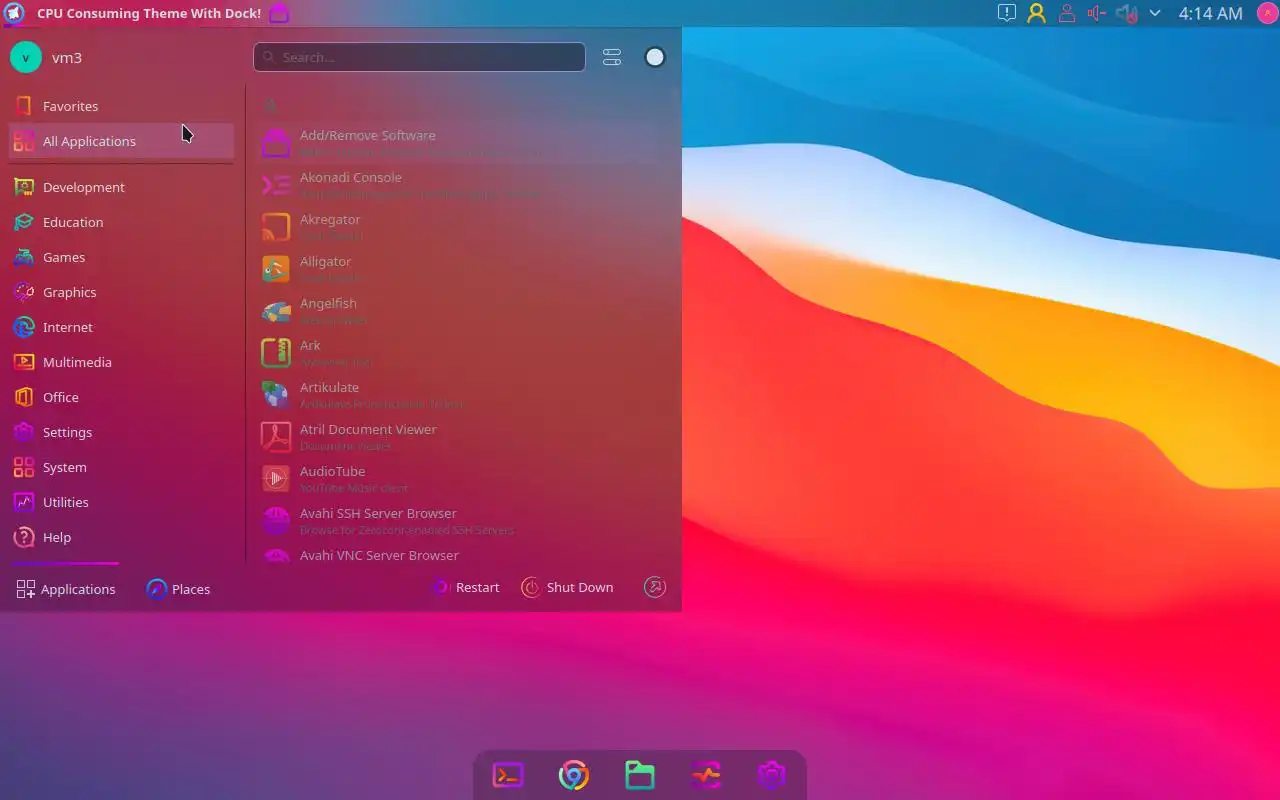Click the round pin button beside search
The image size is (1280, 800).
[655, 57]
